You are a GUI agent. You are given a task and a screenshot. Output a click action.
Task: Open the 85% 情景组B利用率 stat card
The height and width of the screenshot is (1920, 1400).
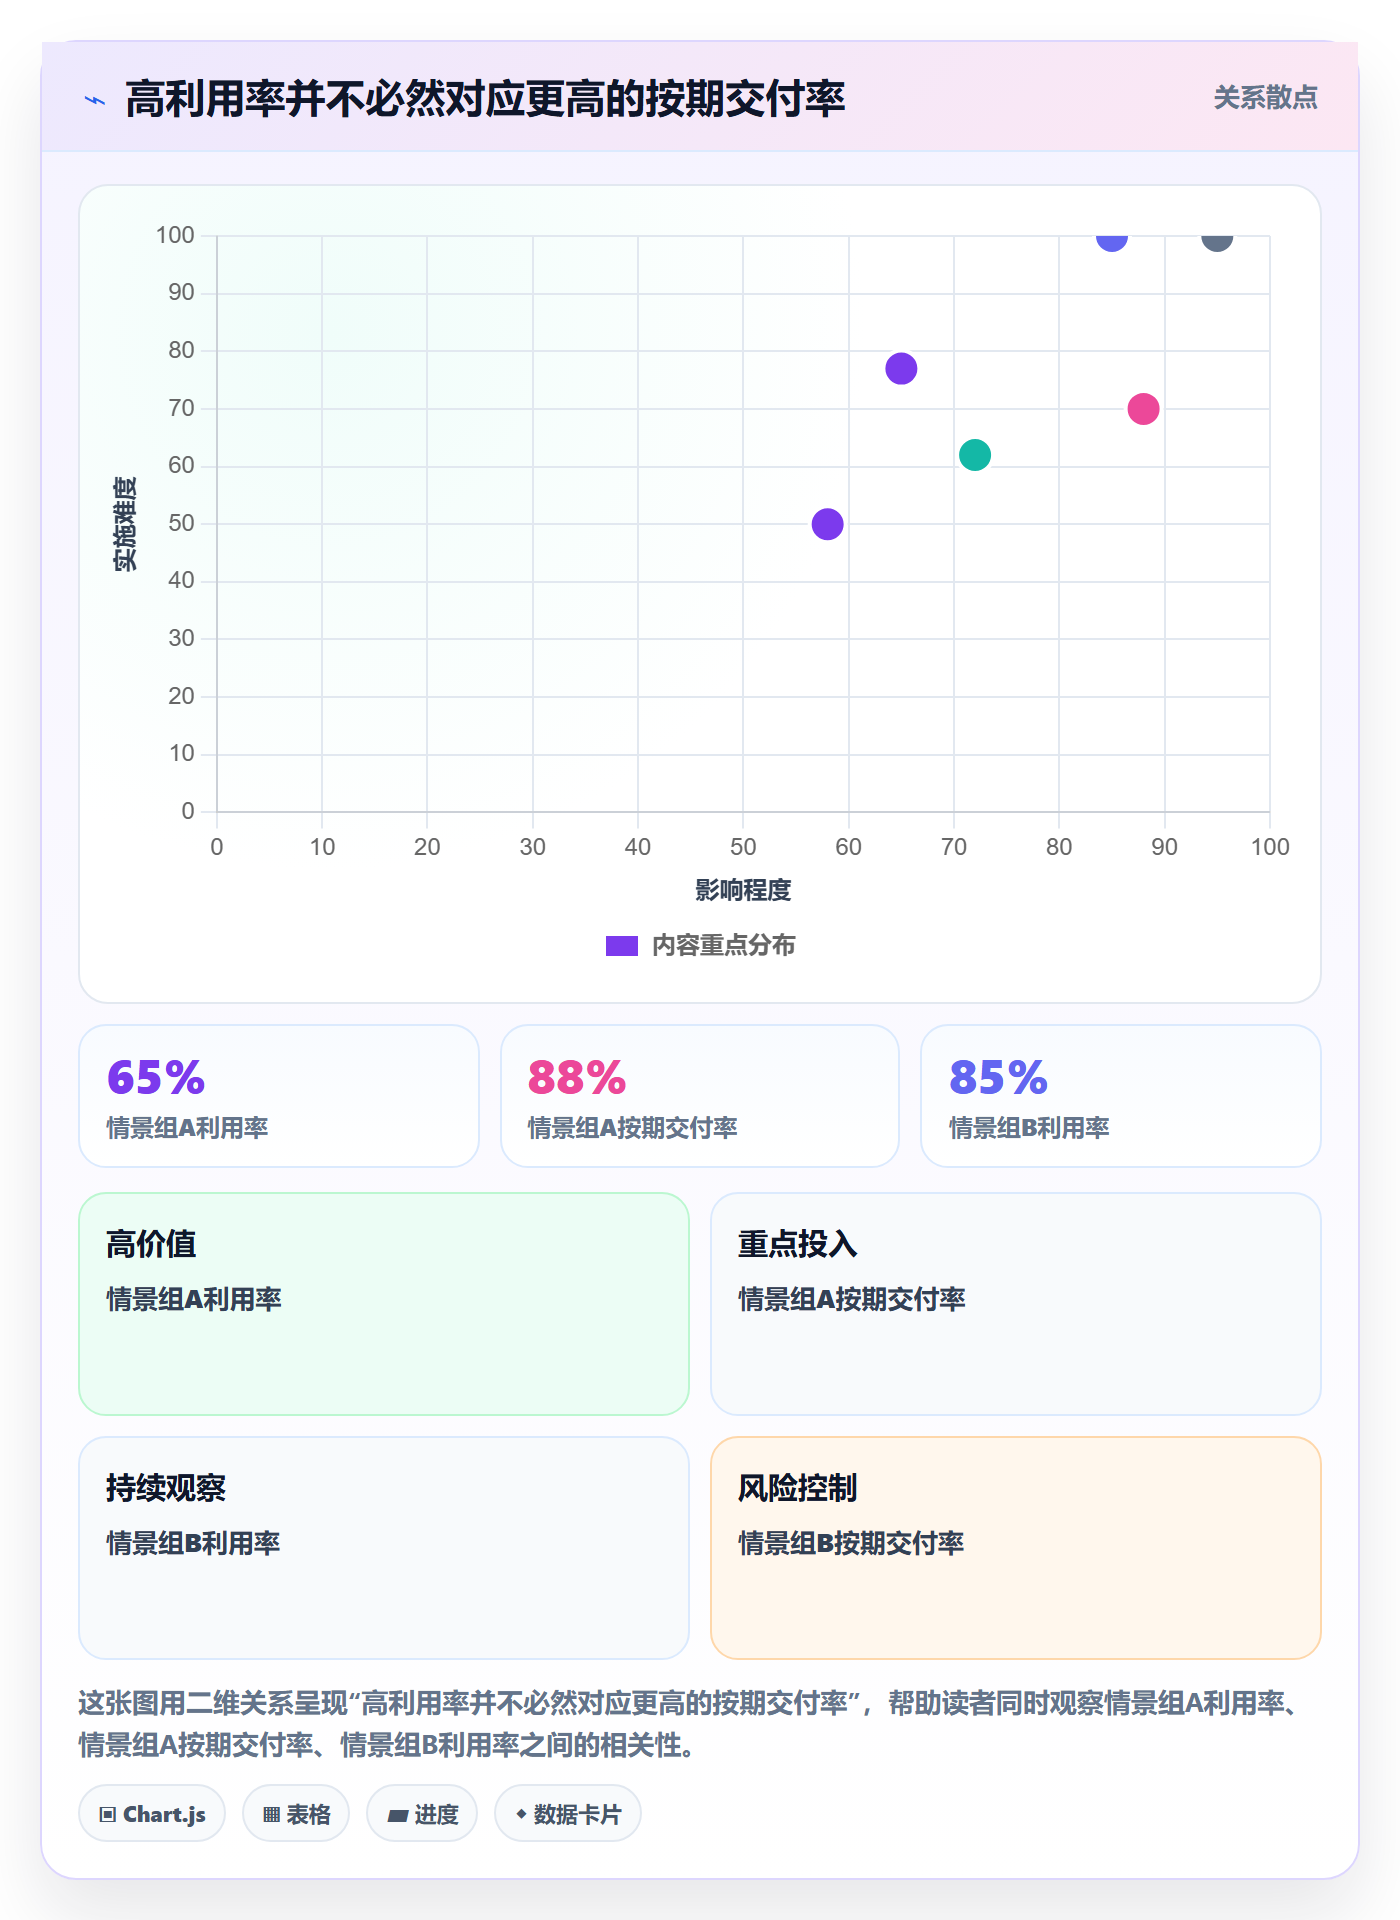click(1121, 1096)
